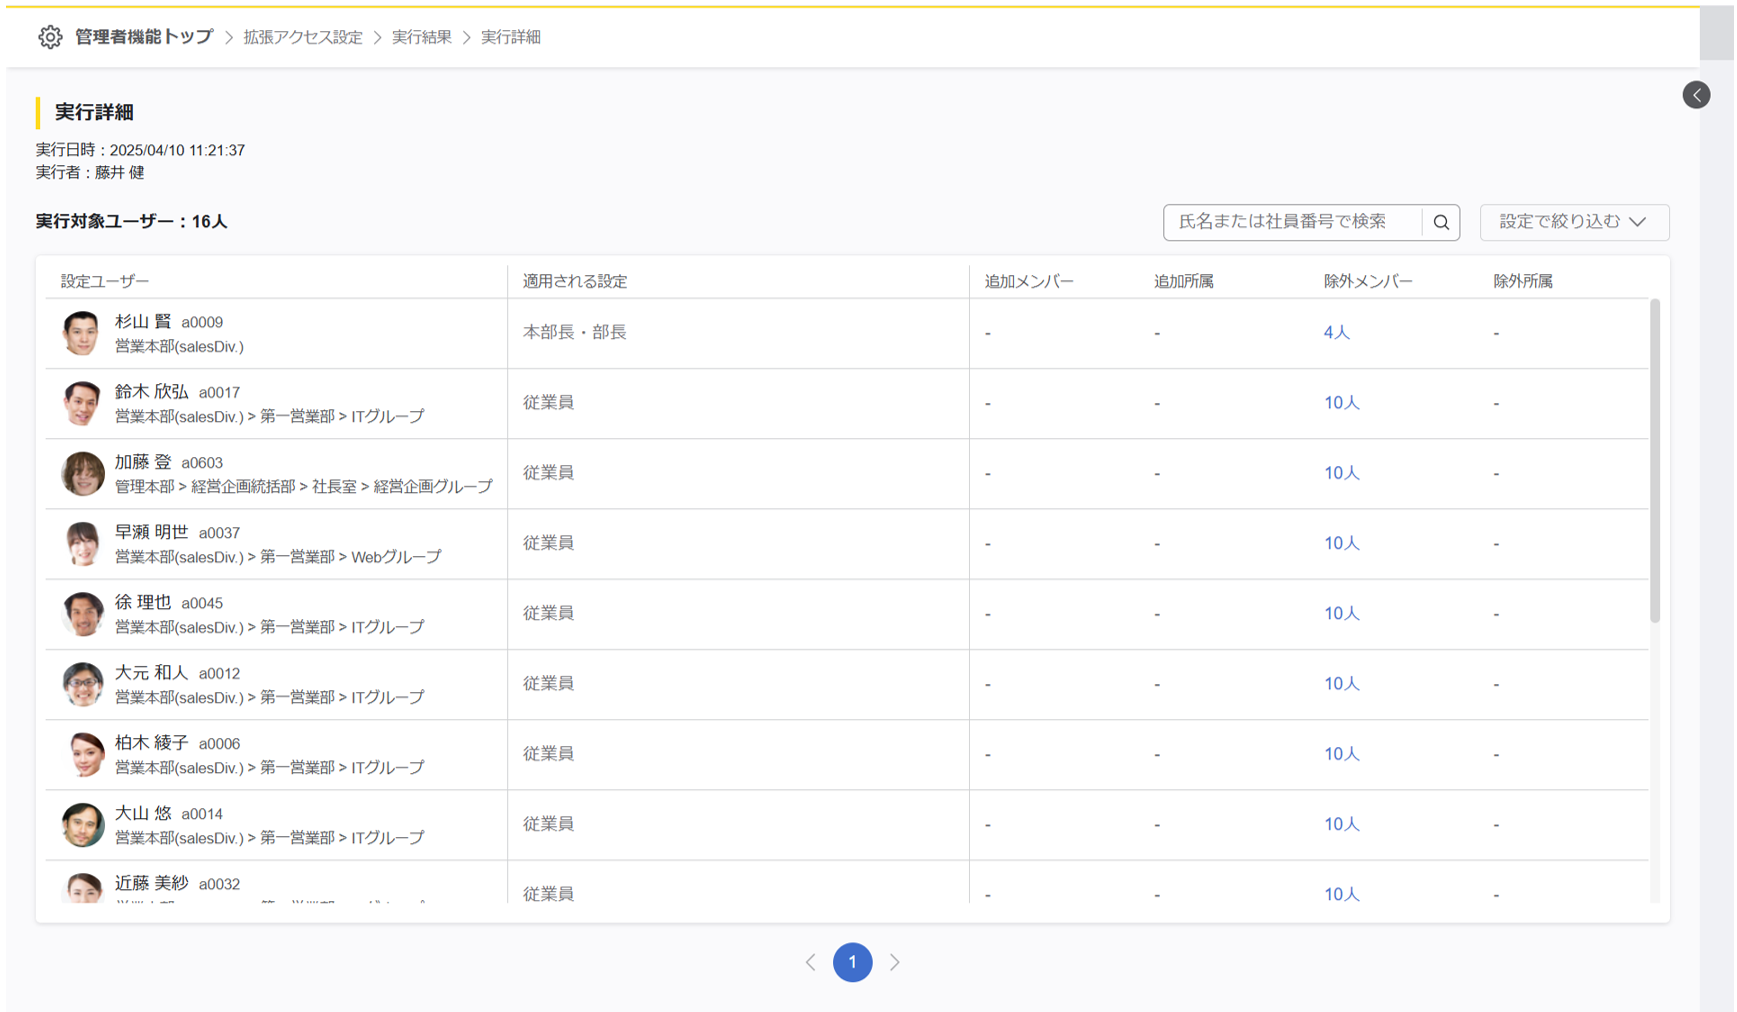Click 従業員 setting in 加藤 登 row

(x=548, y=472)
